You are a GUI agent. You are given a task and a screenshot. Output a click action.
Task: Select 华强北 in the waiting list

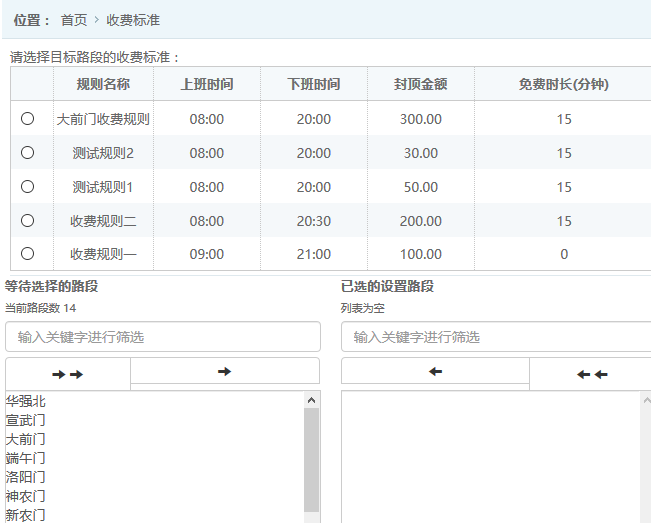pos(26,401)
